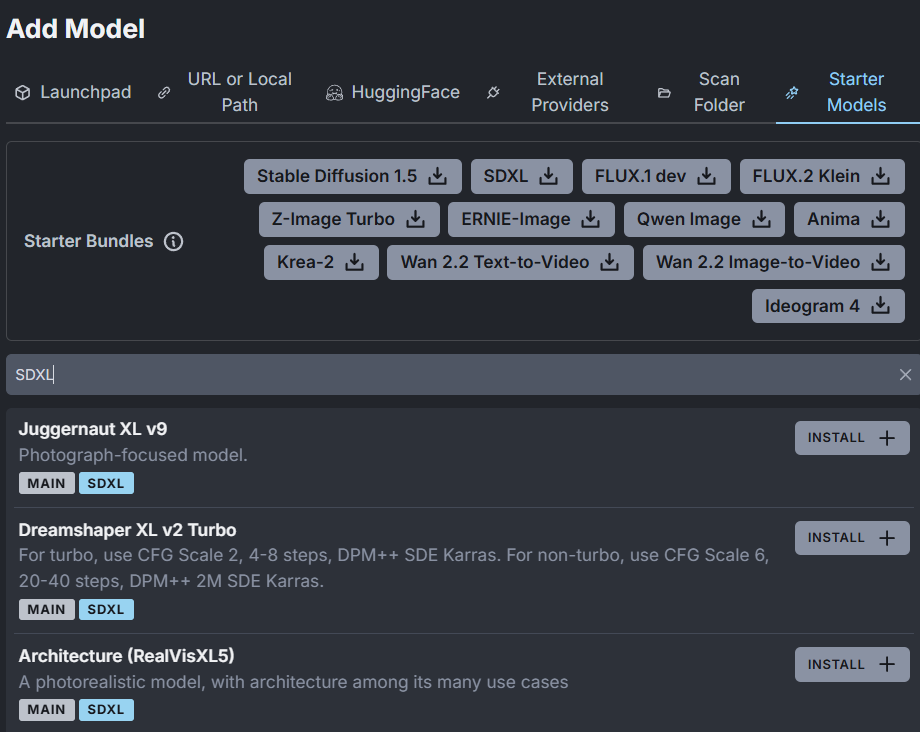Click SDXL tag under Architecture (RealVisXL5)
Viewport: 920px width, 732px height.
coord(106,710)
